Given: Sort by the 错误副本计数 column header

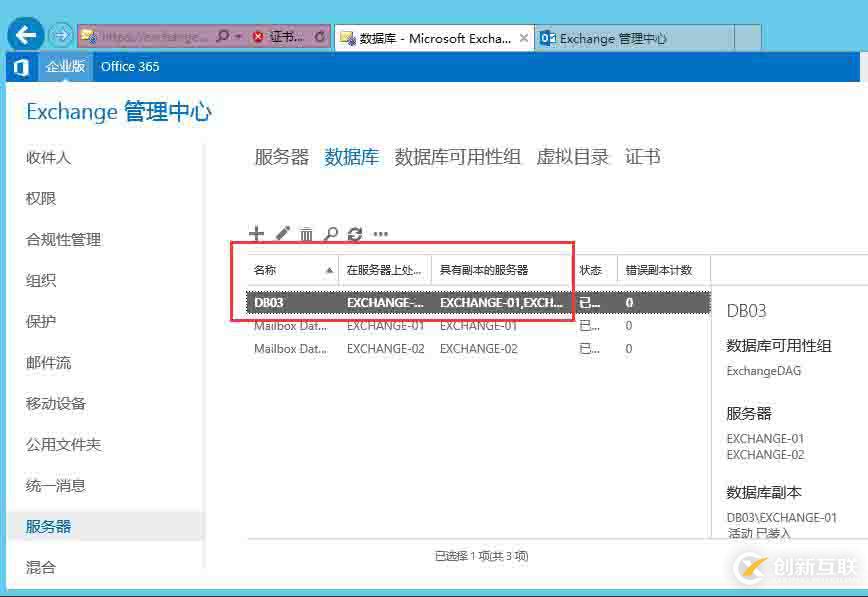Looking at the screenshot, I should [x=663, y=270].
